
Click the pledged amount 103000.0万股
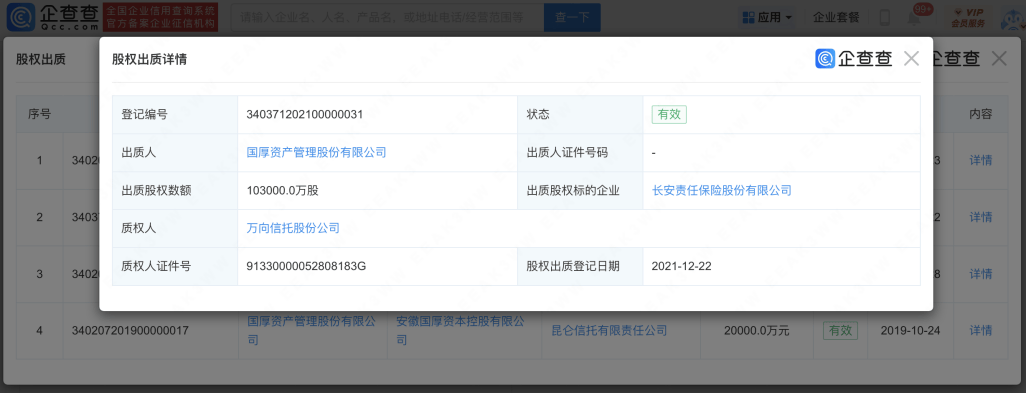(x=282, y=190)
